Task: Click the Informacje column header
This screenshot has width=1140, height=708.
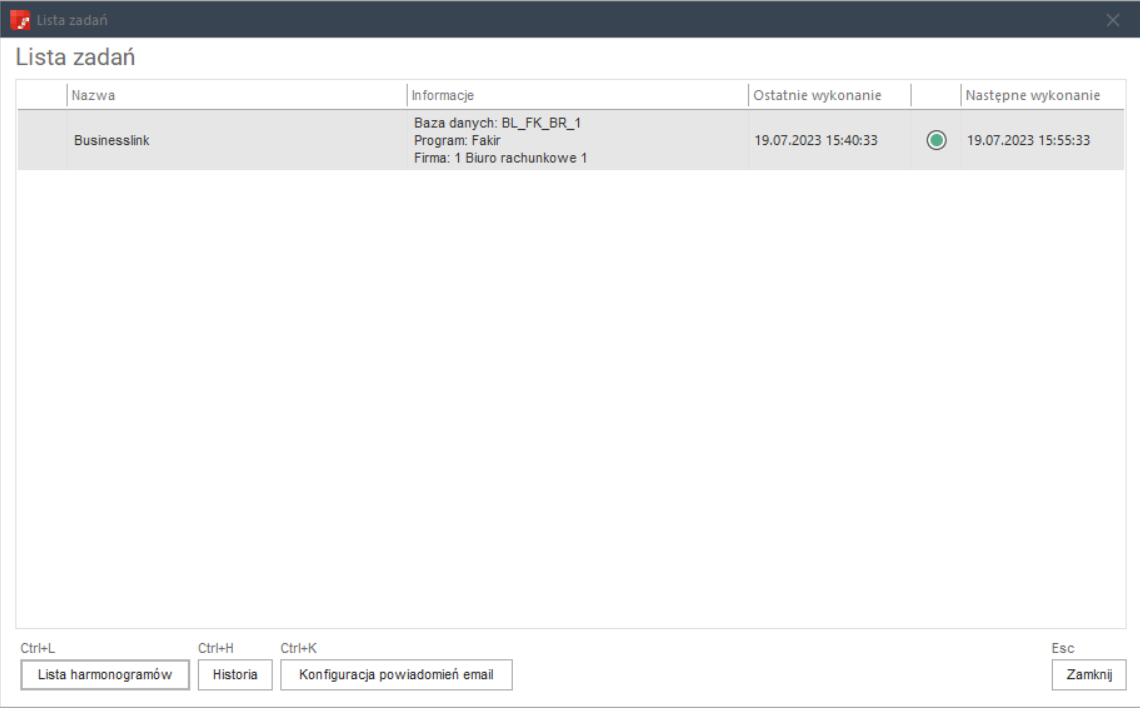Action: [x=577, y=95]
